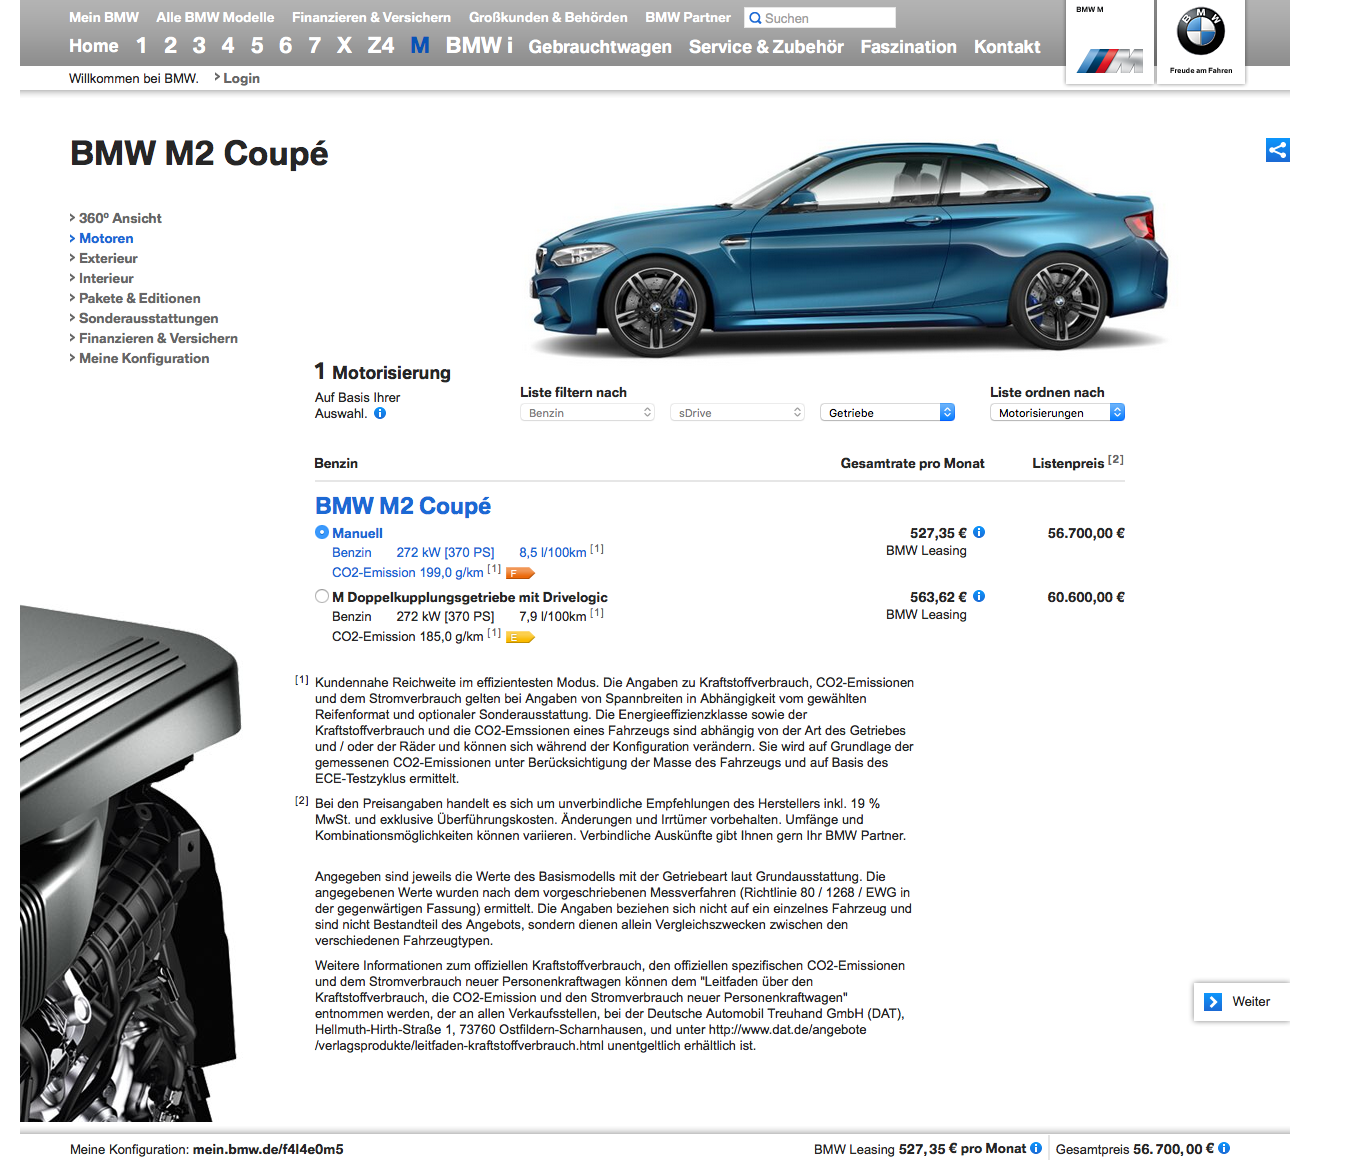Click the 60.600,00 € list price
The width and height of the screenshot is (1357, 1164).
(x=1086, y=597)
